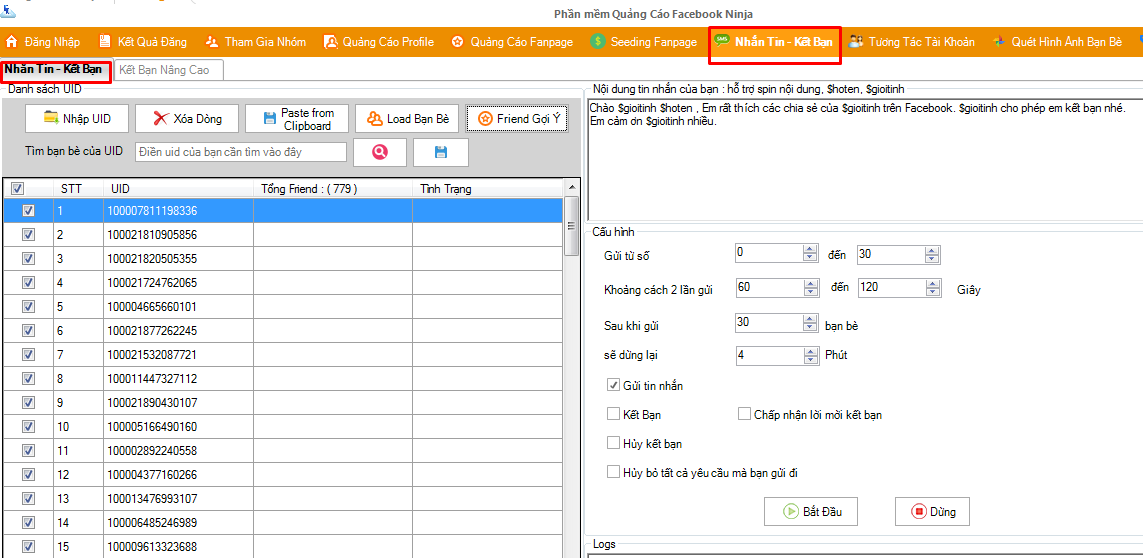Uncheck the Gửi tin nhắn checkbox

613,385
